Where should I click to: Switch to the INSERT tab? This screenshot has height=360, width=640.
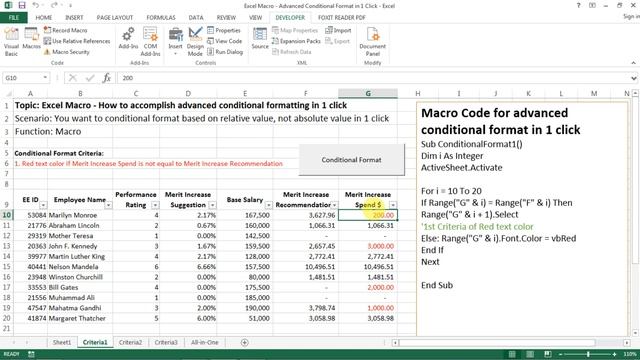(x=74, y=18)
